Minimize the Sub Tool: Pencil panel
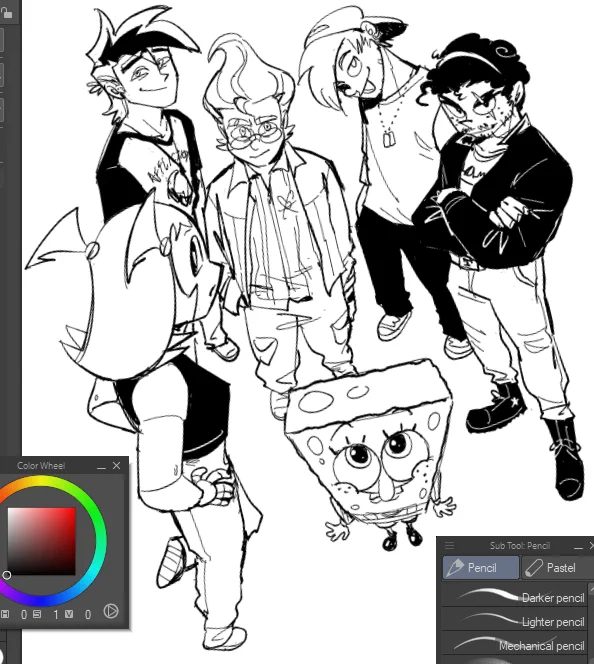This screenshot has height=664, width=594. tap(578, 547)
